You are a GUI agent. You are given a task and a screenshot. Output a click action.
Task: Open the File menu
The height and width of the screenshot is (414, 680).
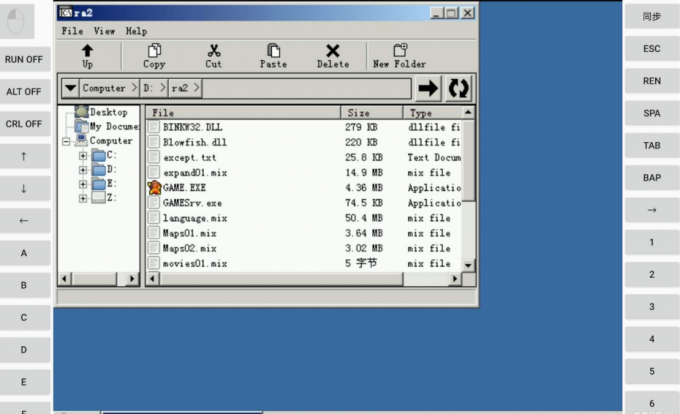72,31
